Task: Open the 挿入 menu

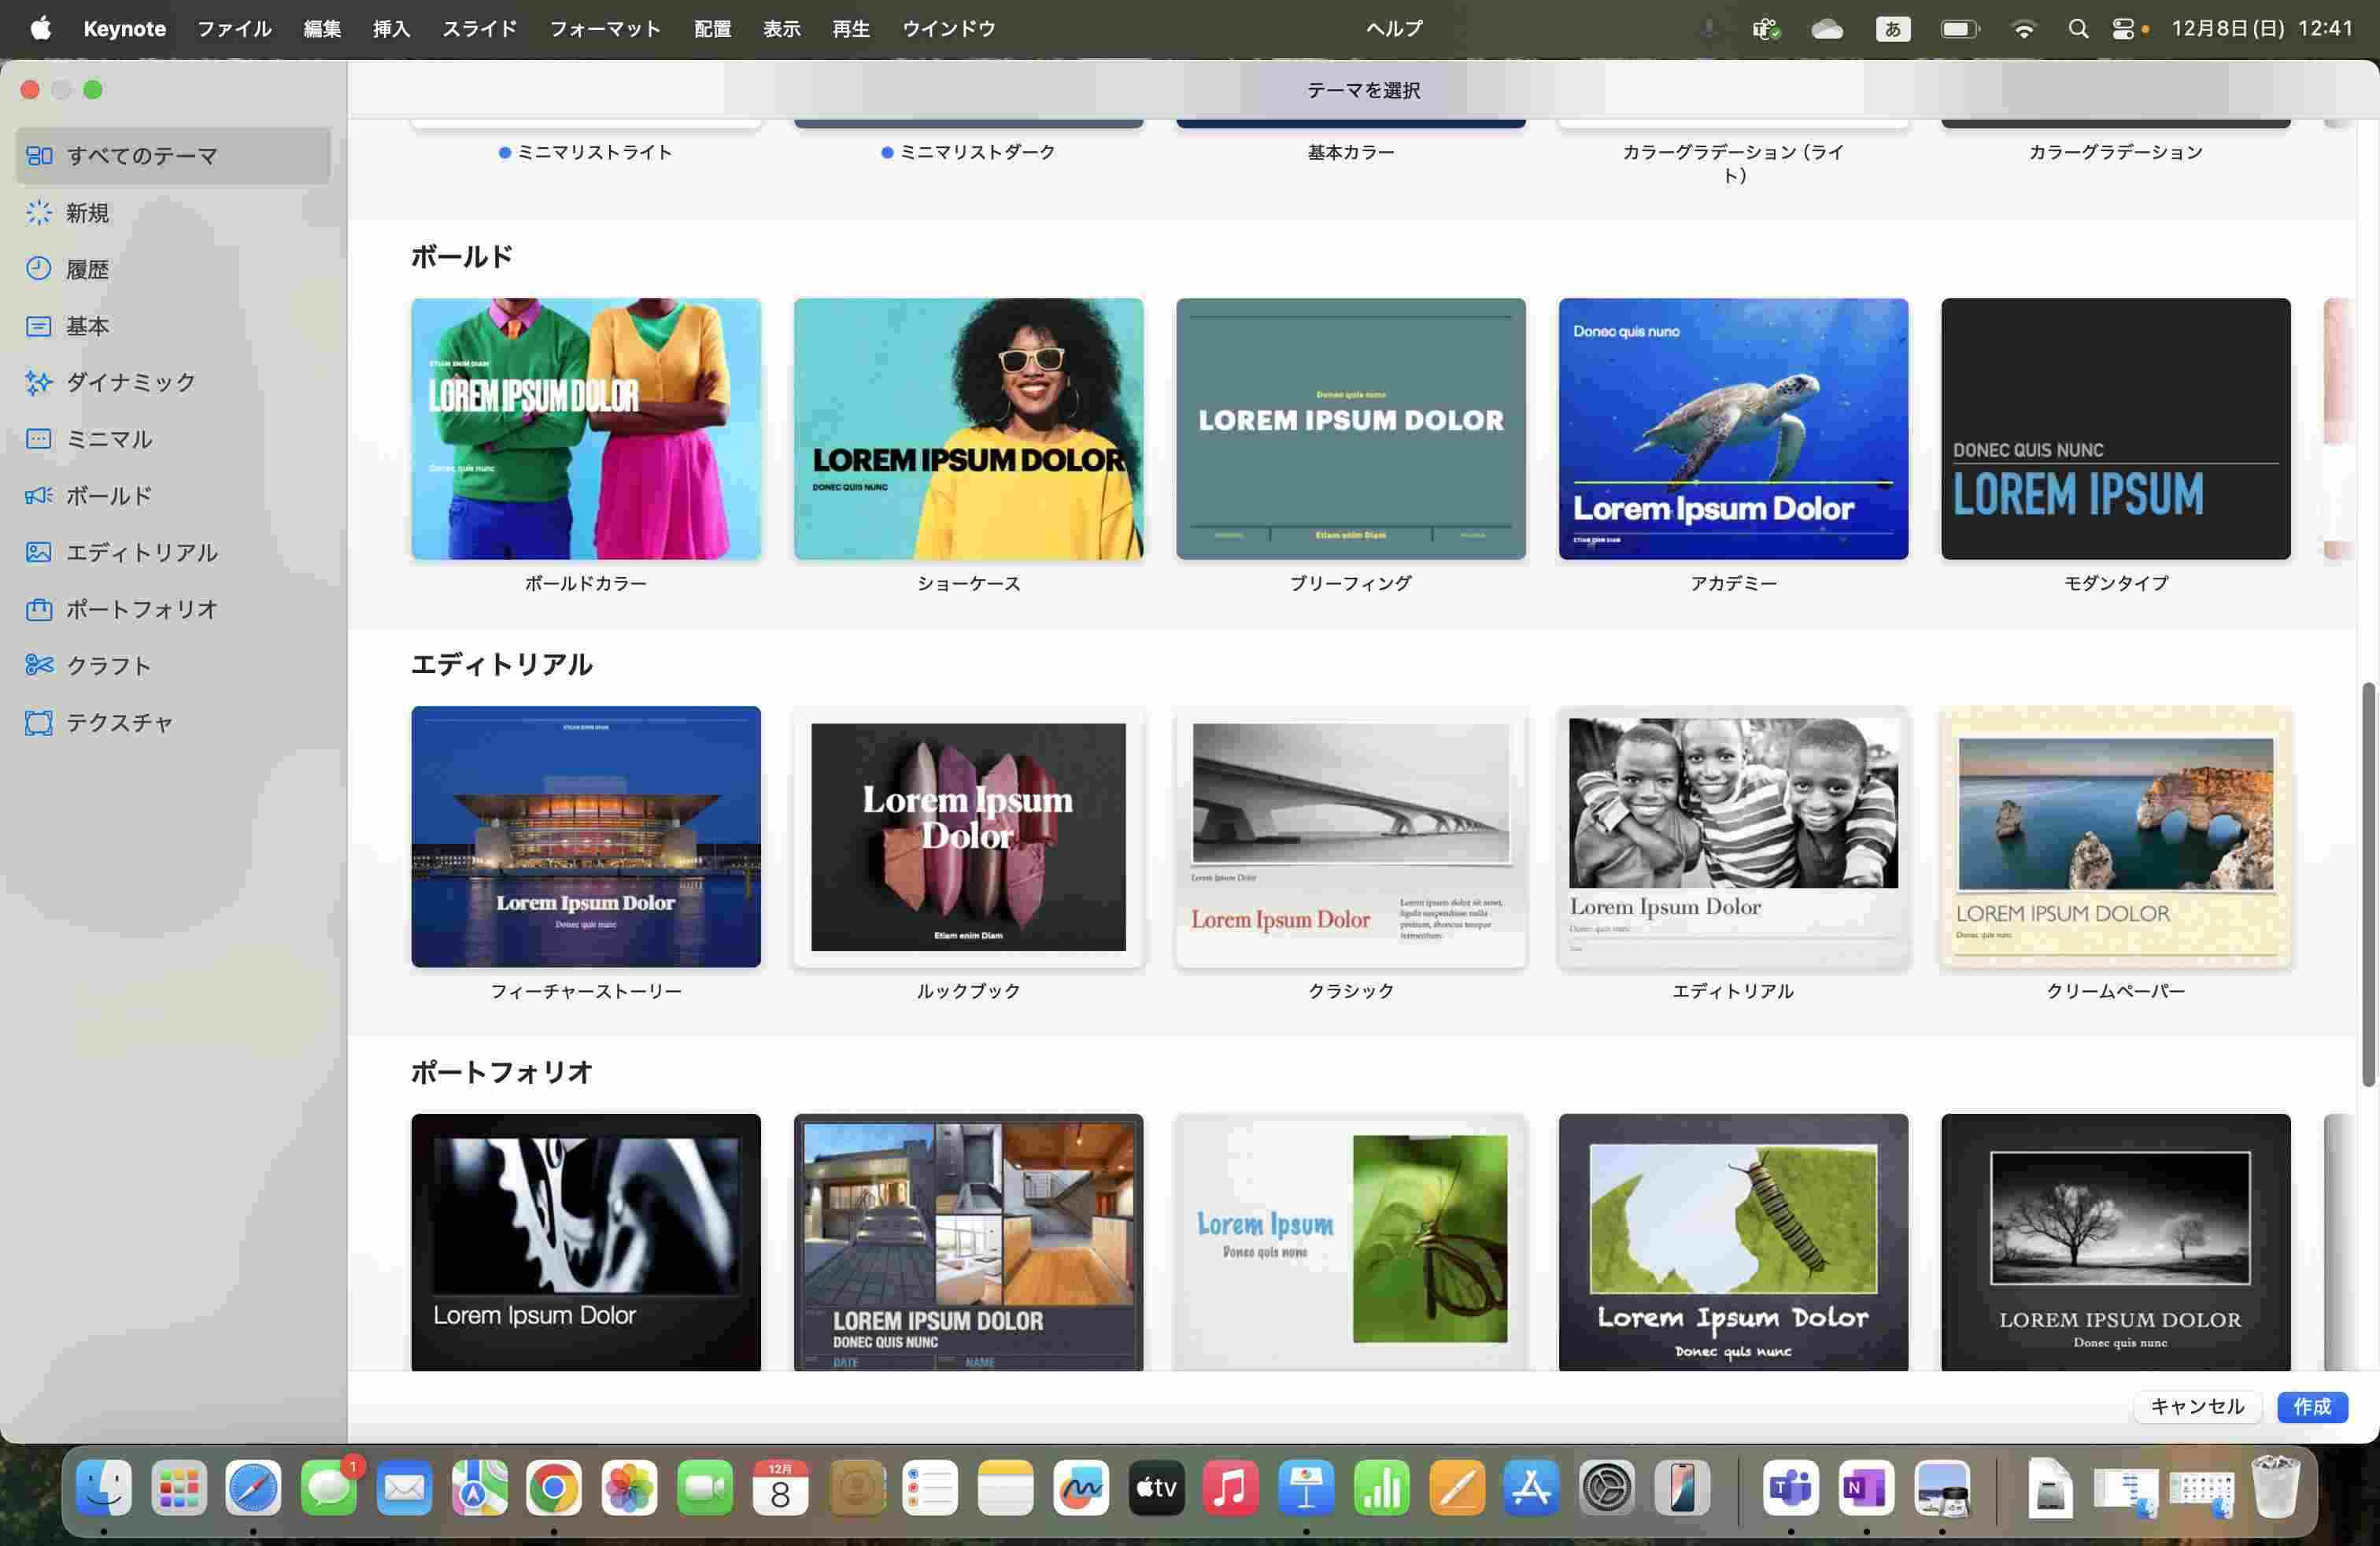Action: coord(391,29)
